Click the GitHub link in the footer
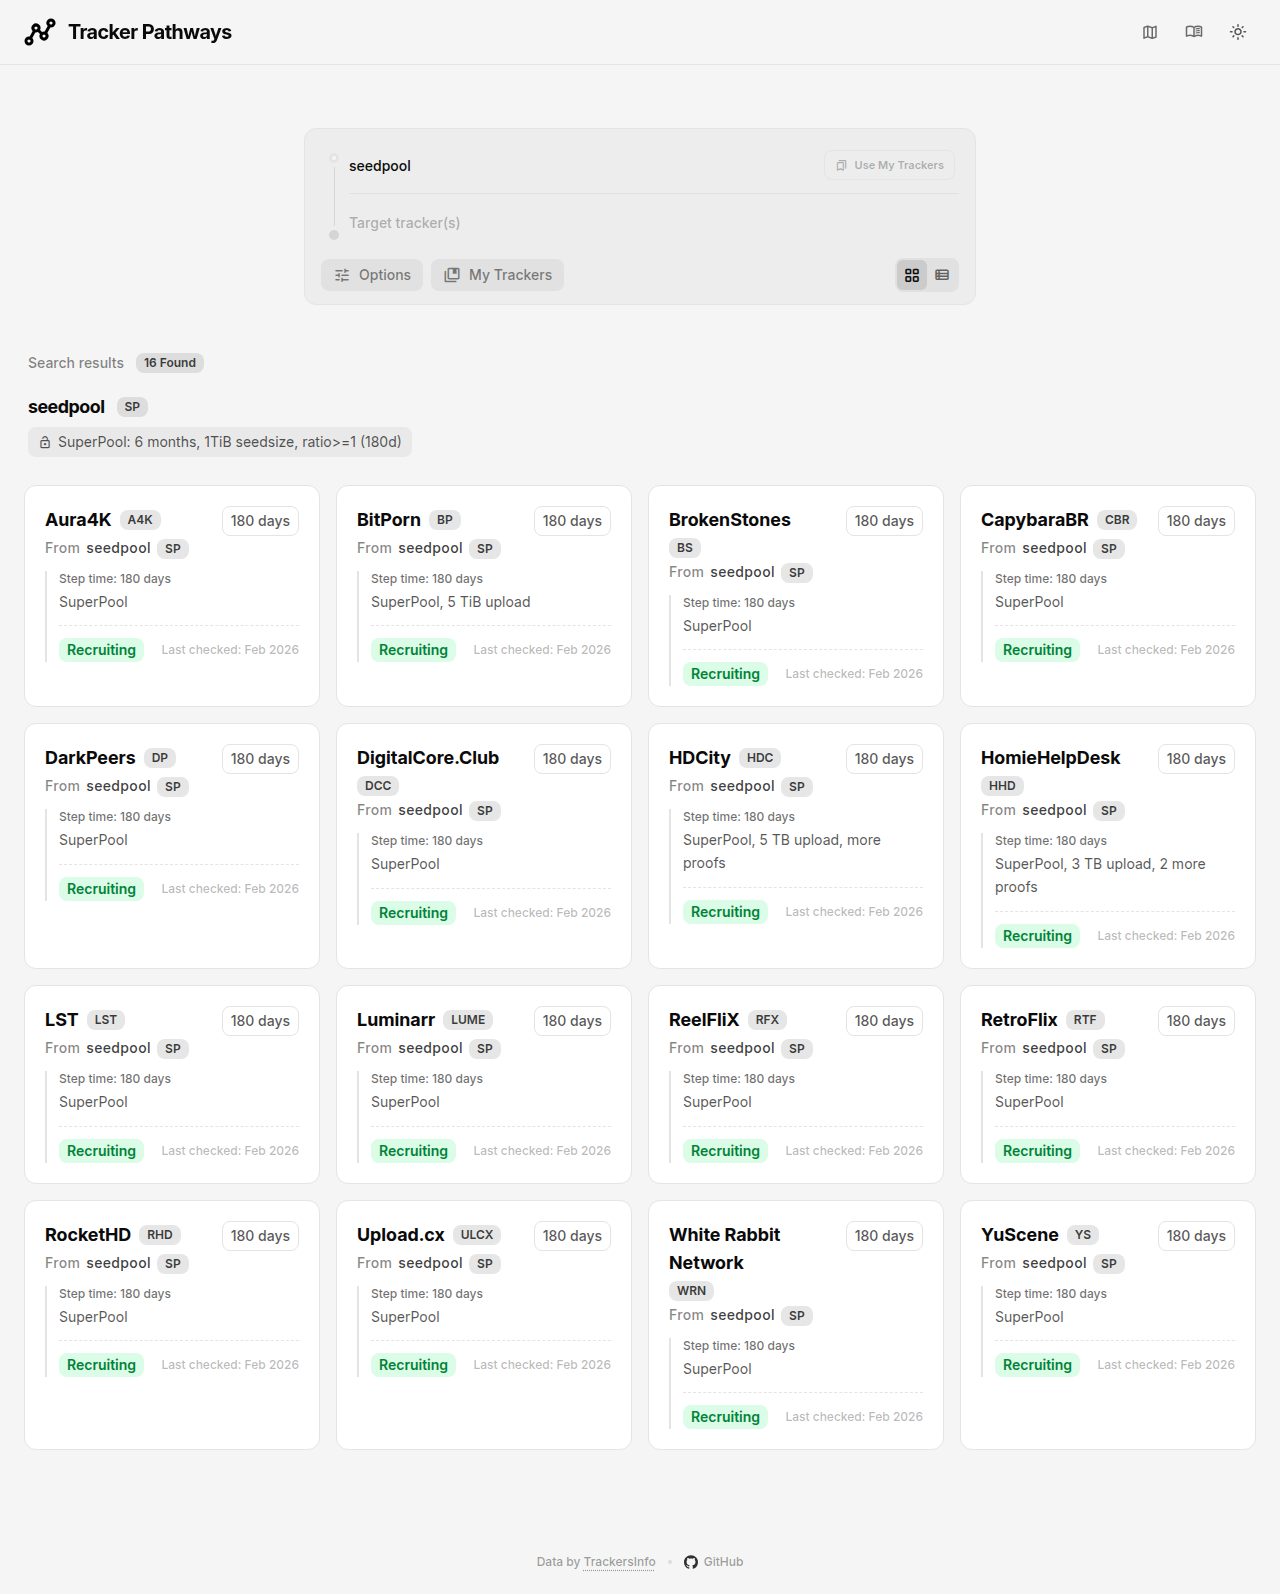The height and width of the screenshot is (1594, 1280). 714,1562
